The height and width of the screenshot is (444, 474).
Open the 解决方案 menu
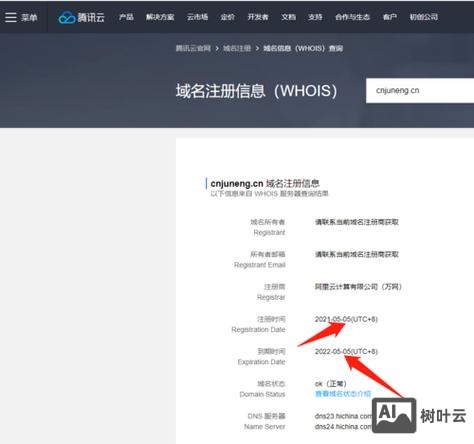(160, 17)
